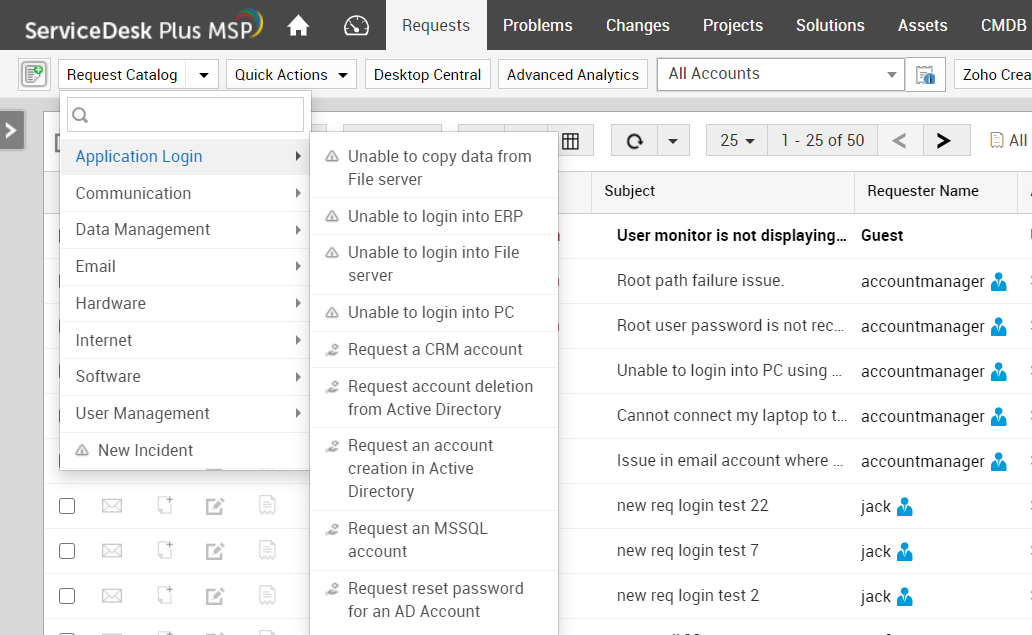
Task: Open the All Accounts dropdown
Action: 780,74
